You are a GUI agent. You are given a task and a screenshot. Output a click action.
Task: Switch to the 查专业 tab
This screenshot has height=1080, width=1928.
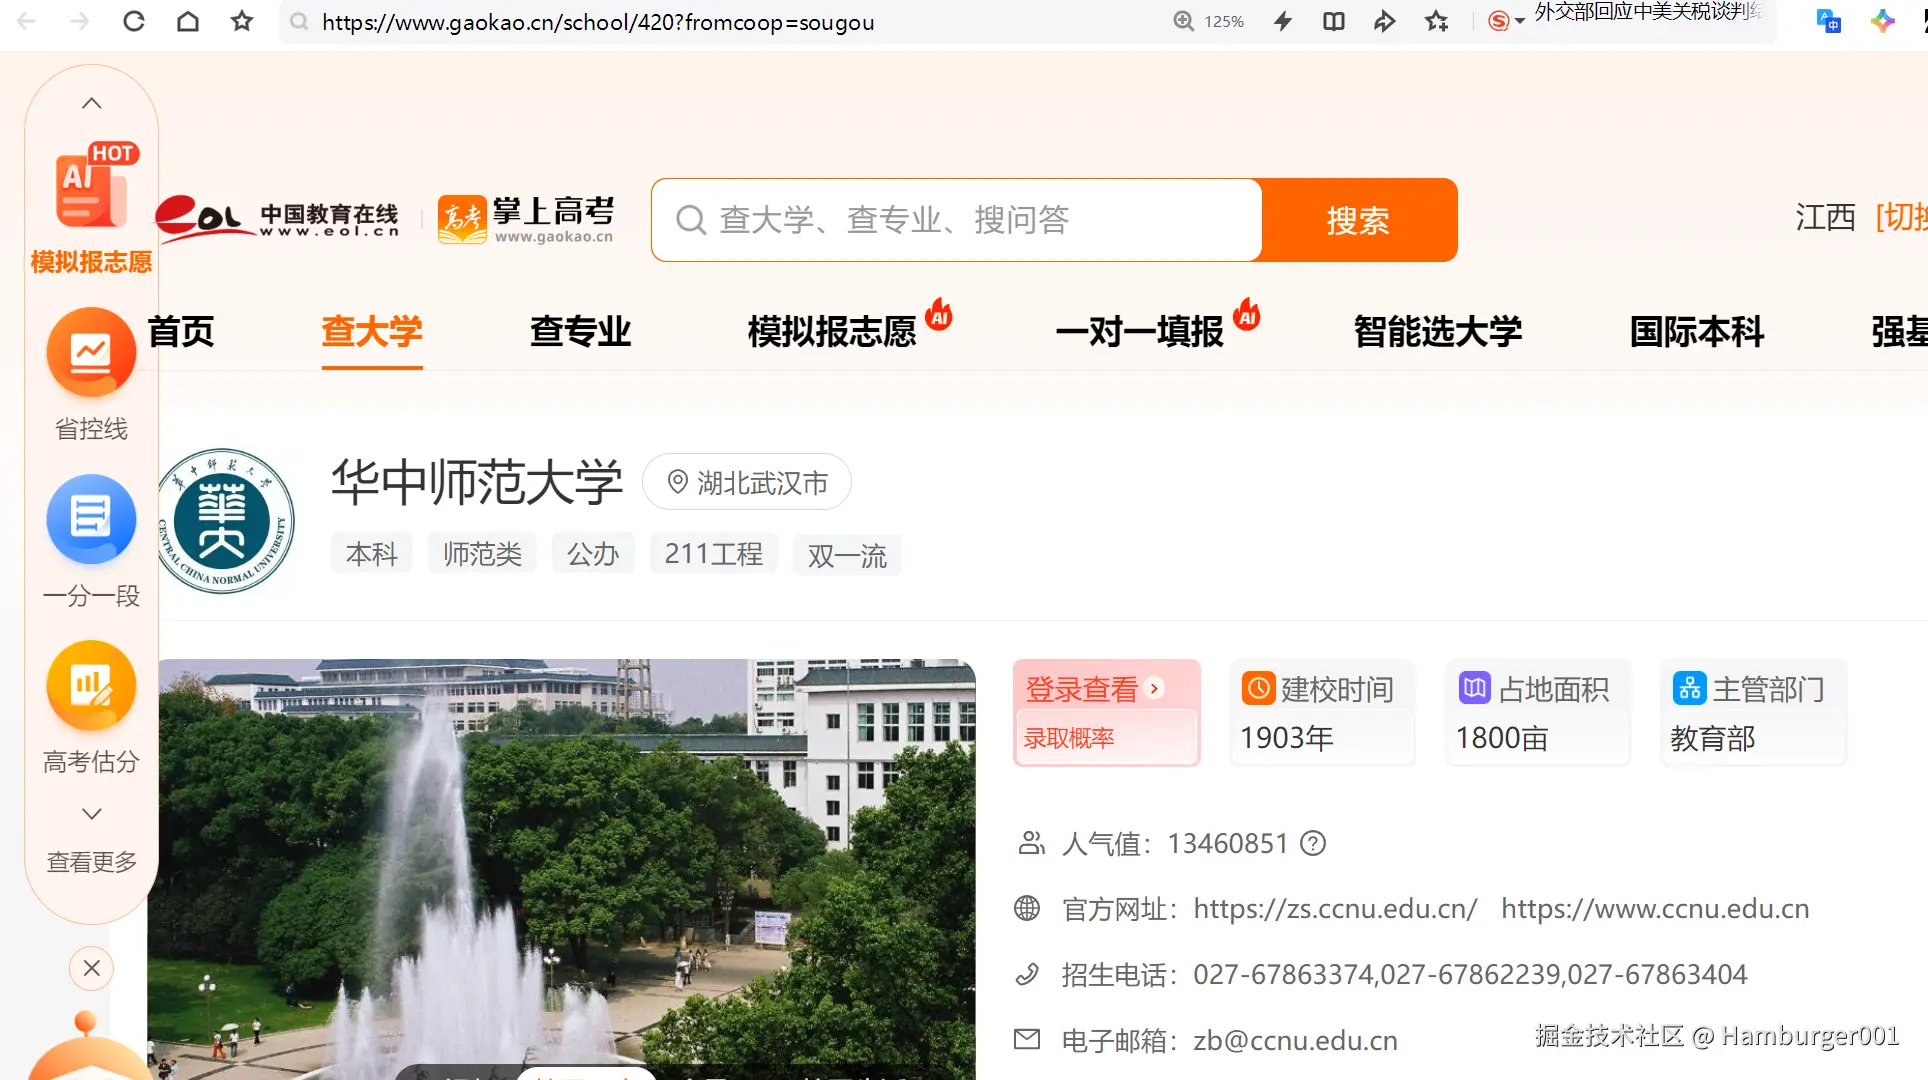click(580, 331)
